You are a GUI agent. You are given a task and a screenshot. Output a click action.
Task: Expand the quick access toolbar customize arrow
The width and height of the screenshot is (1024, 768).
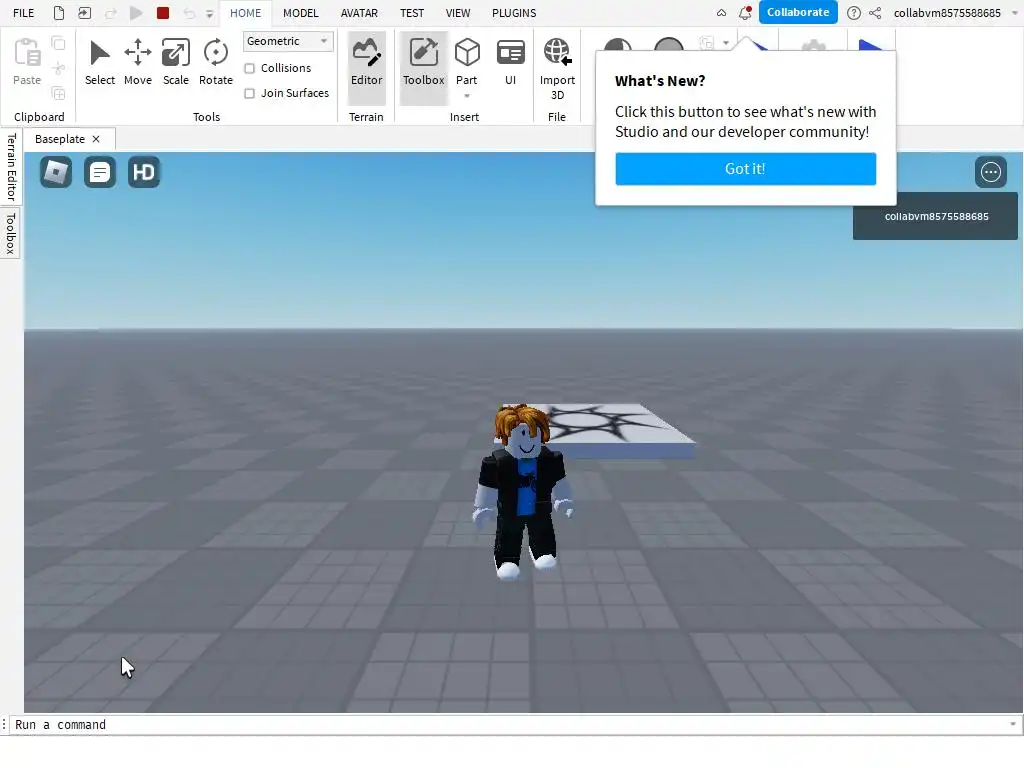click(x=210, y=14)
